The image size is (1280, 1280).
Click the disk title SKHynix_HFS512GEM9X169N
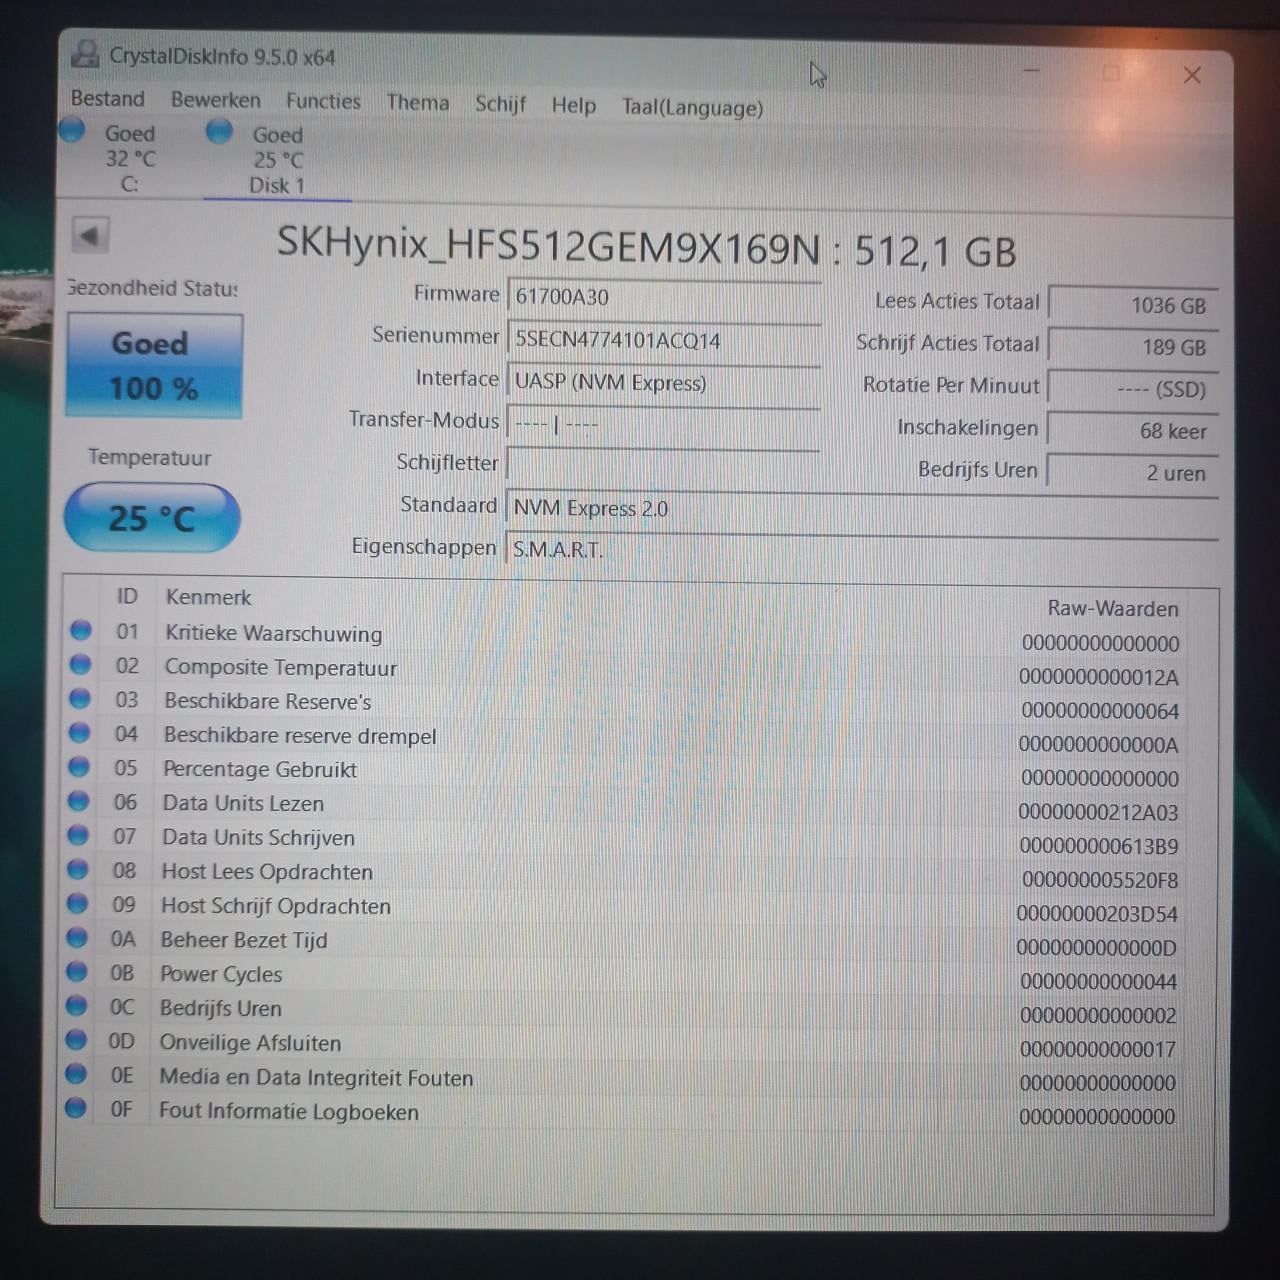pyautogui.click(x=548, y=245)
